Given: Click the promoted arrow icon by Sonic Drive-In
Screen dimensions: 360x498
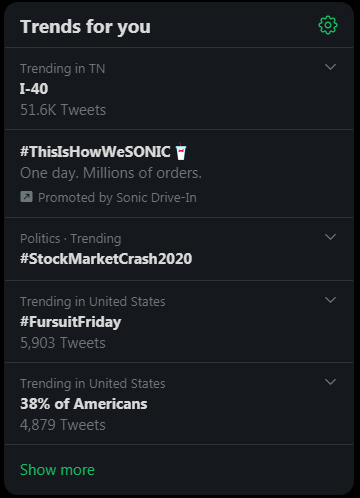Looking at the screenshot, I should point(26,197).
